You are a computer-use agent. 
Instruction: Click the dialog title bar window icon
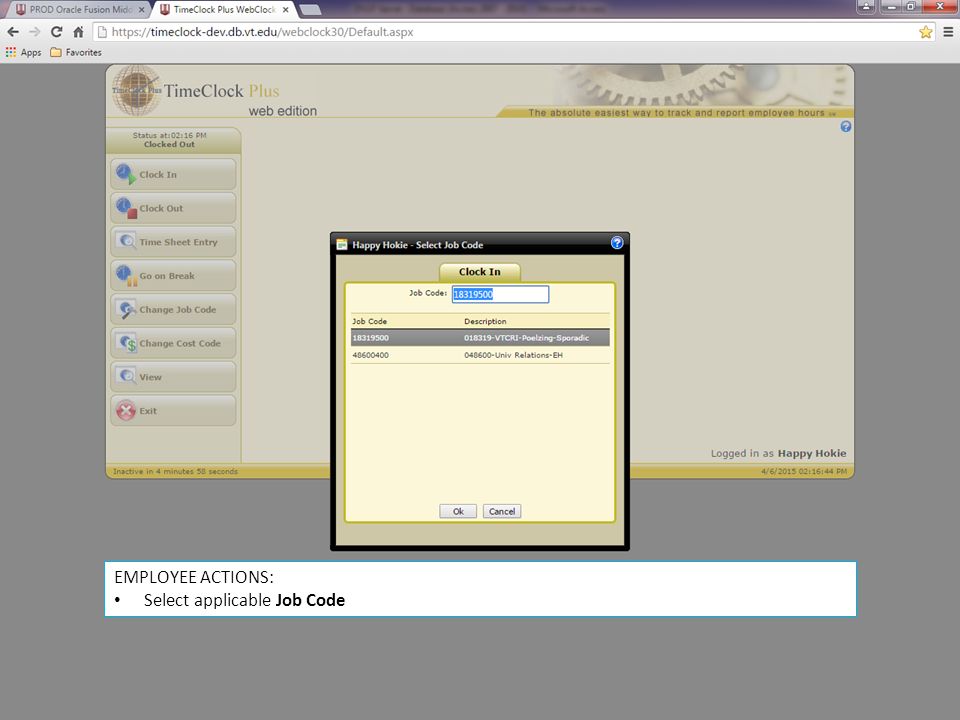click(x=342, y=244)
